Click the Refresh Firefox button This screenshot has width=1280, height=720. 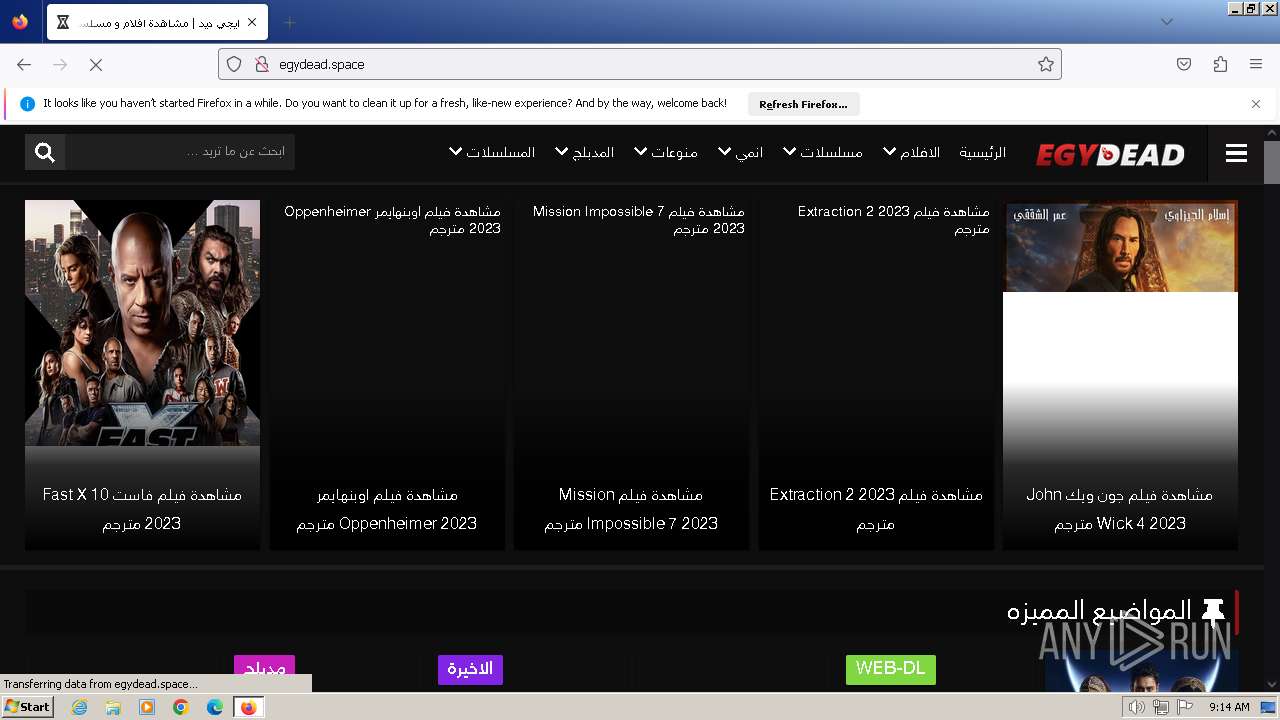click(x=803, y=104)
